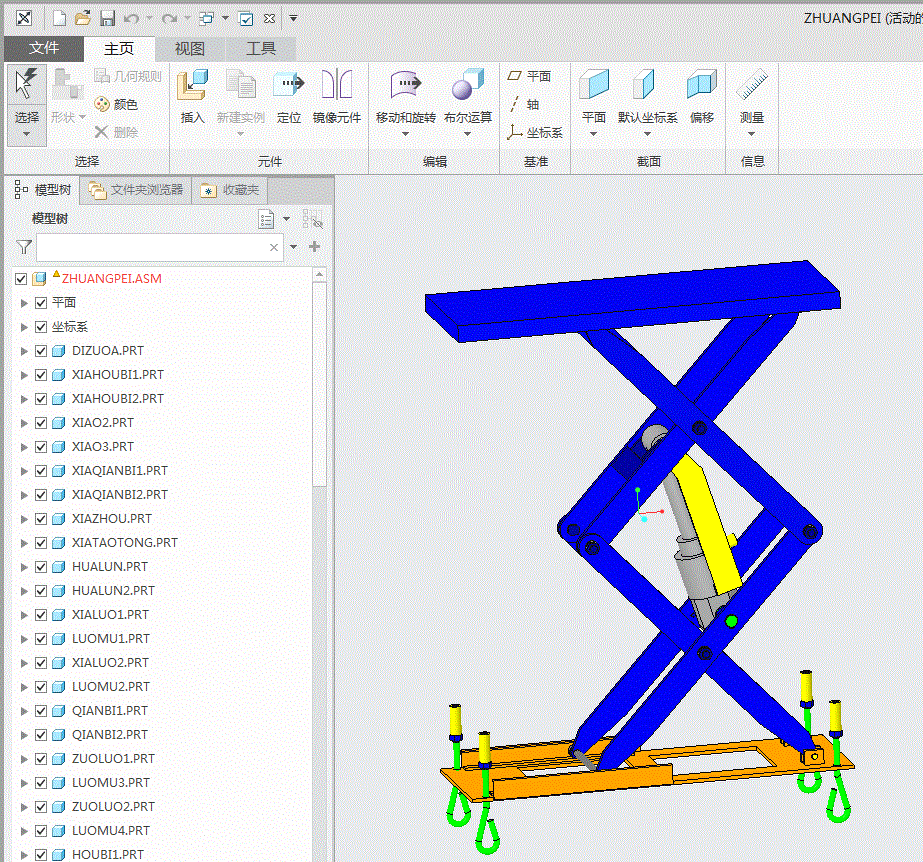Uncheck the HUALUN.PRT checkbox
923x862 pixels.
[41, 567]
